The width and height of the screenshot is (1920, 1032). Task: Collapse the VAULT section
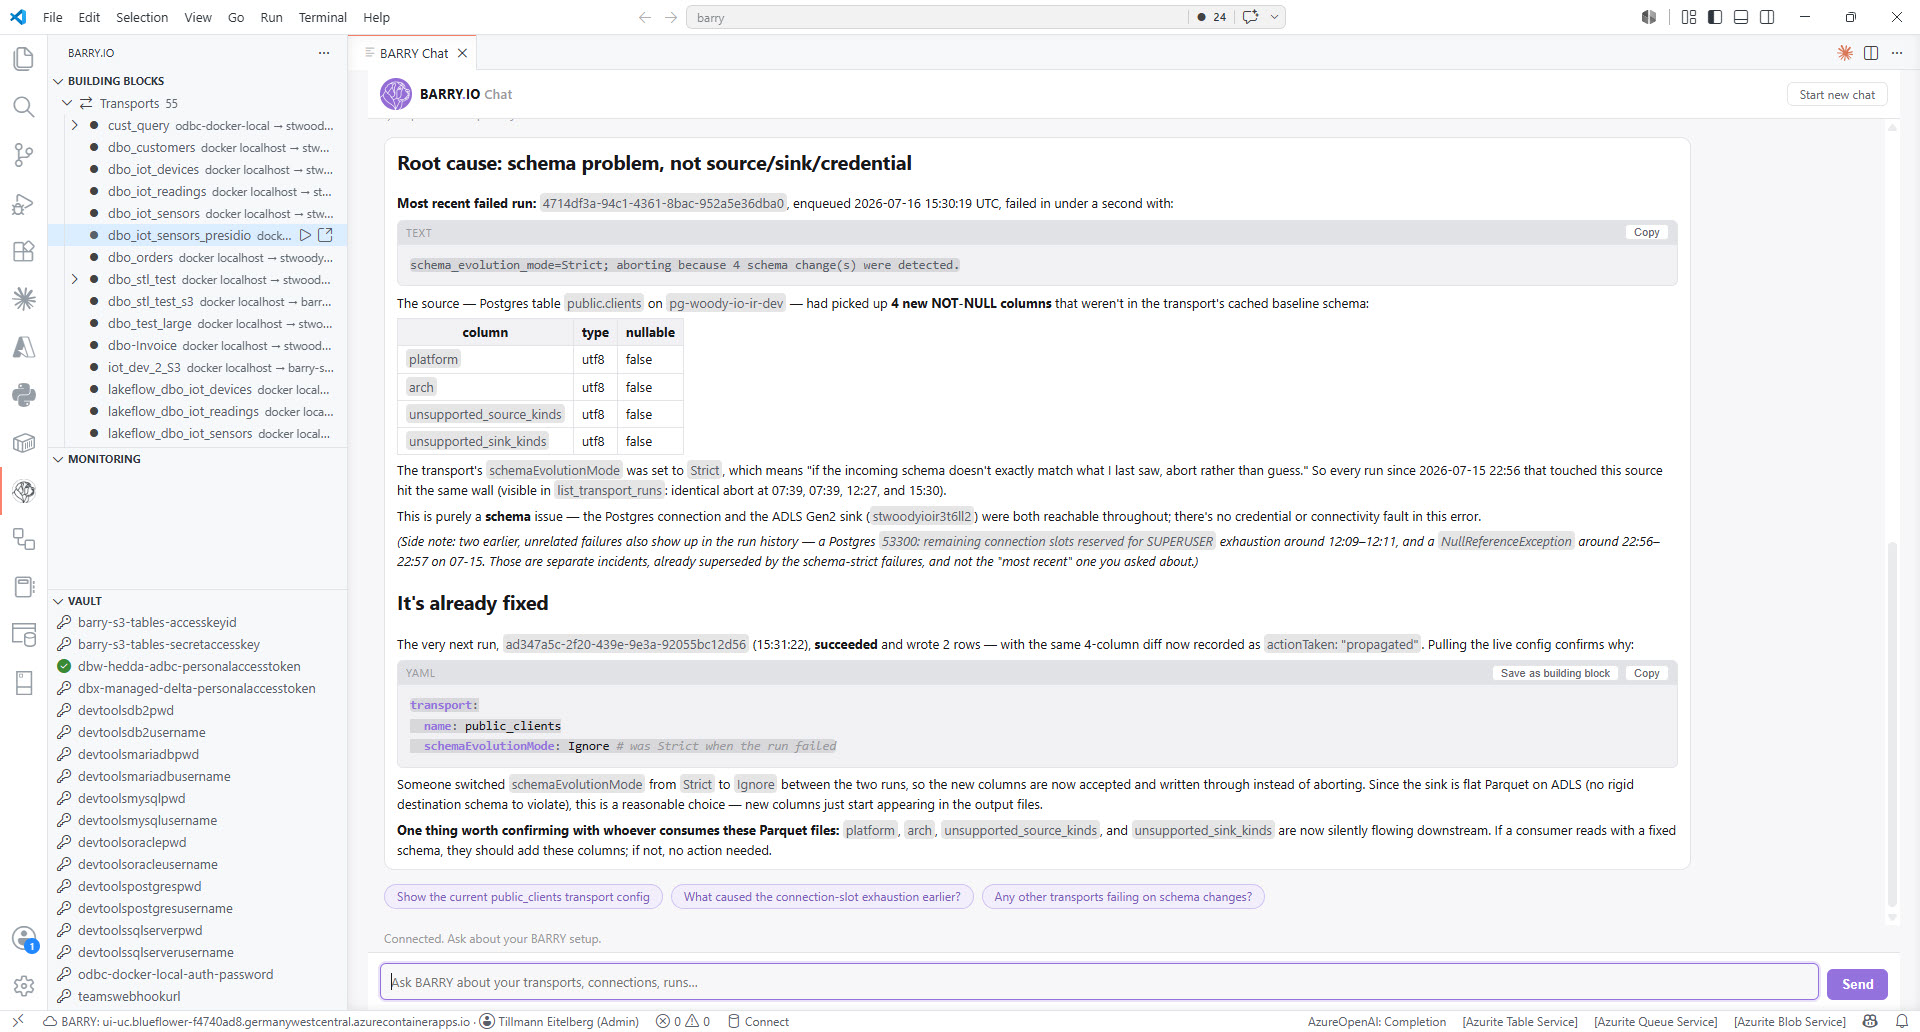click(x=58, y=601)
